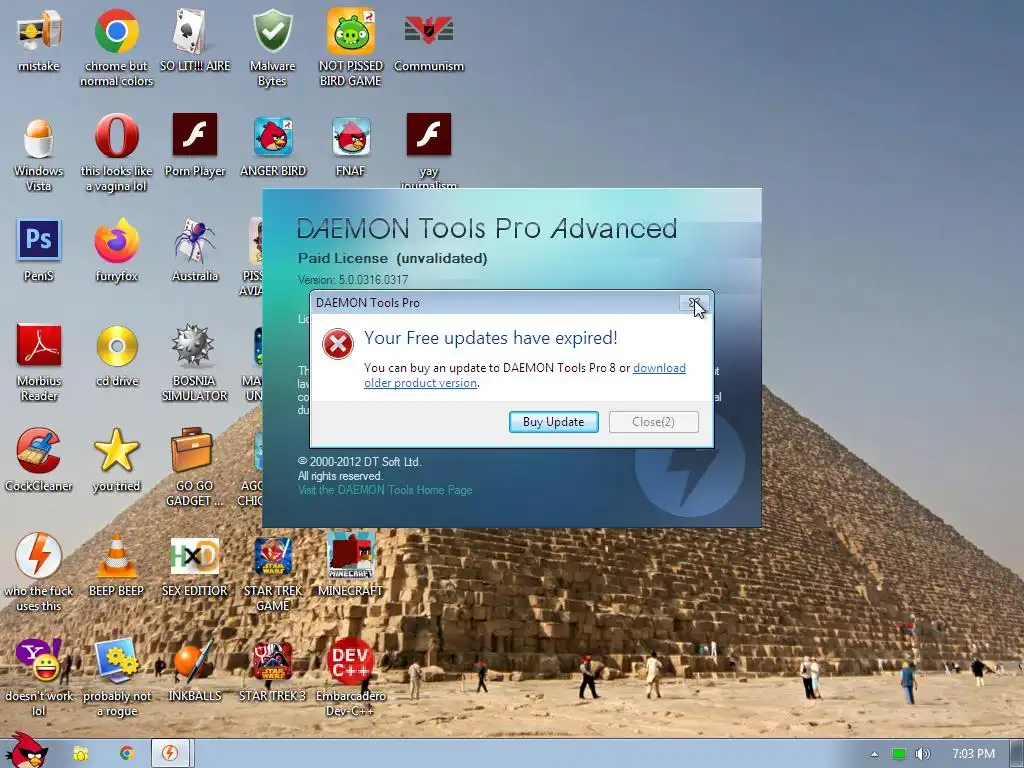Open the 'GO GO GADGET' briefcase icon
Screen dimensions: 1024x768
tap(192, 449)
